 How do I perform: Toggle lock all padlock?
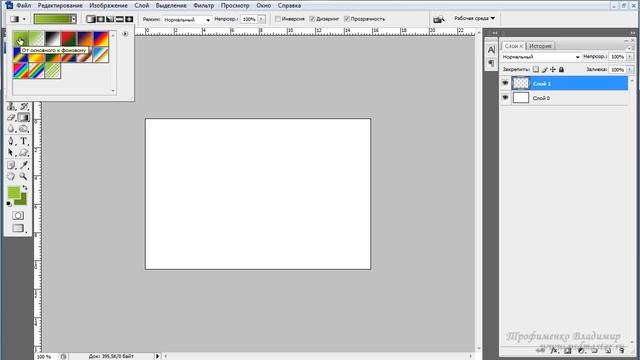pyautogui.click(x=562, y=69)
